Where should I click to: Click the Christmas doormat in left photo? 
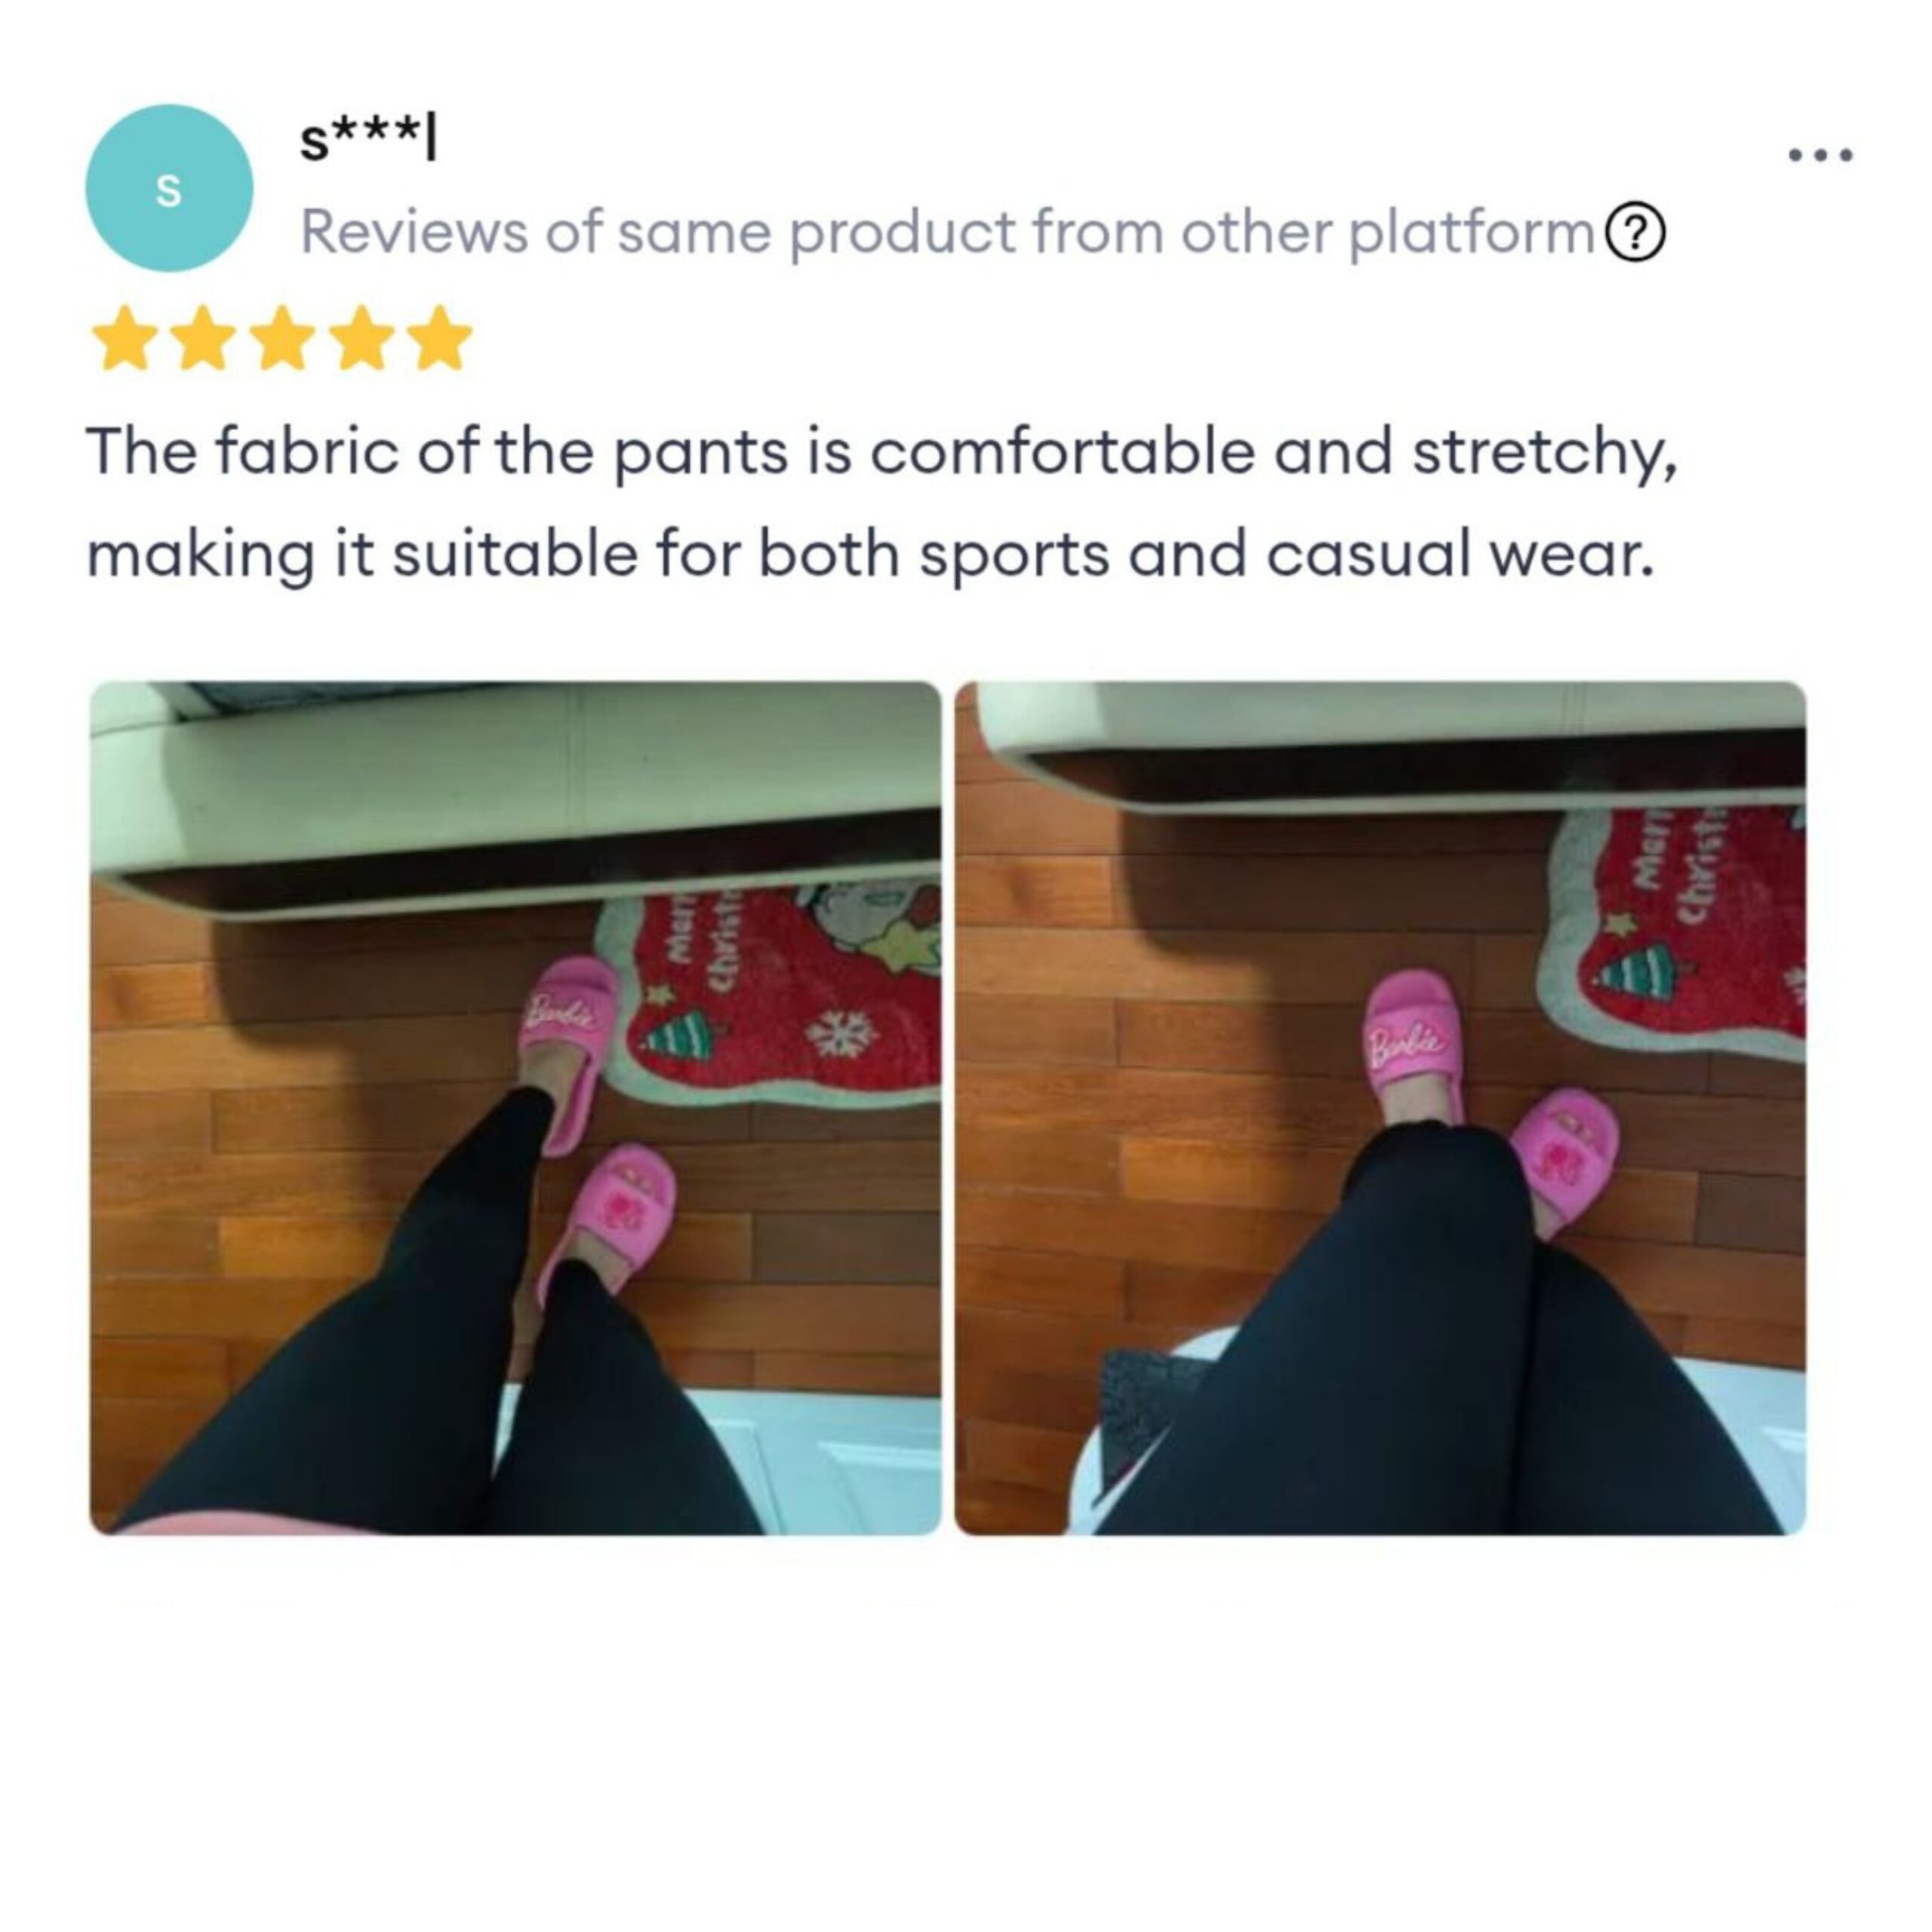coord(770,995)
